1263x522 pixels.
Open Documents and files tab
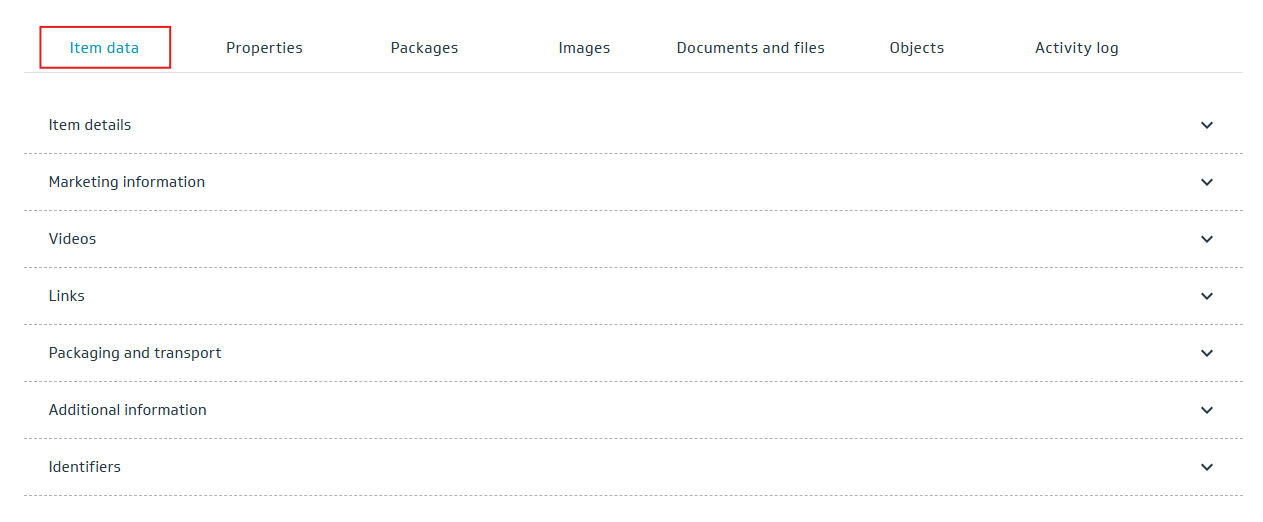750,48
